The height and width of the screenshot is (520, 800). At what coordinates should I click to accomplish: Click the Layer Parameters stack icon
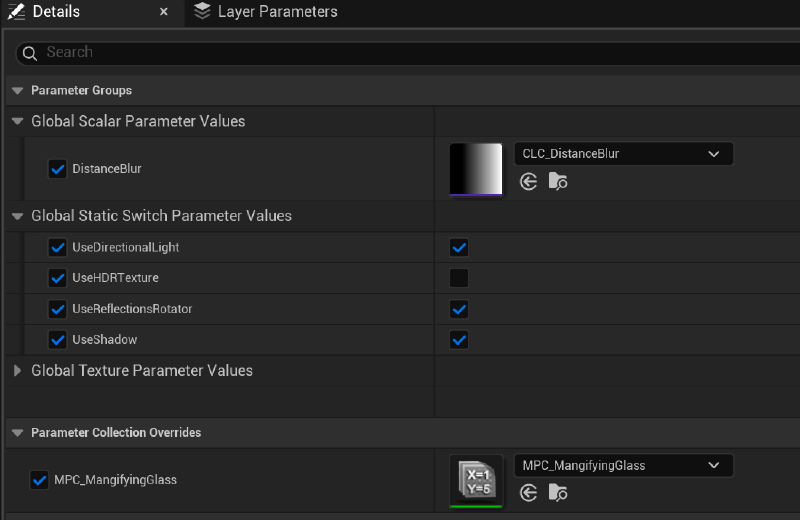click(x=203, y=12)
